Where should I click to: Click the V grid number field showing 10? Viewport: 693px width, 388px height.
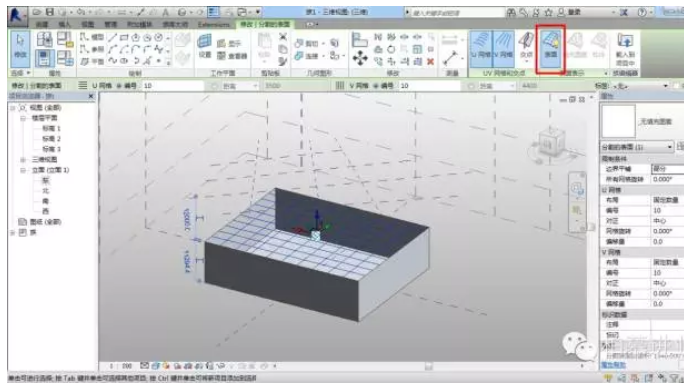tap(429, 86)
